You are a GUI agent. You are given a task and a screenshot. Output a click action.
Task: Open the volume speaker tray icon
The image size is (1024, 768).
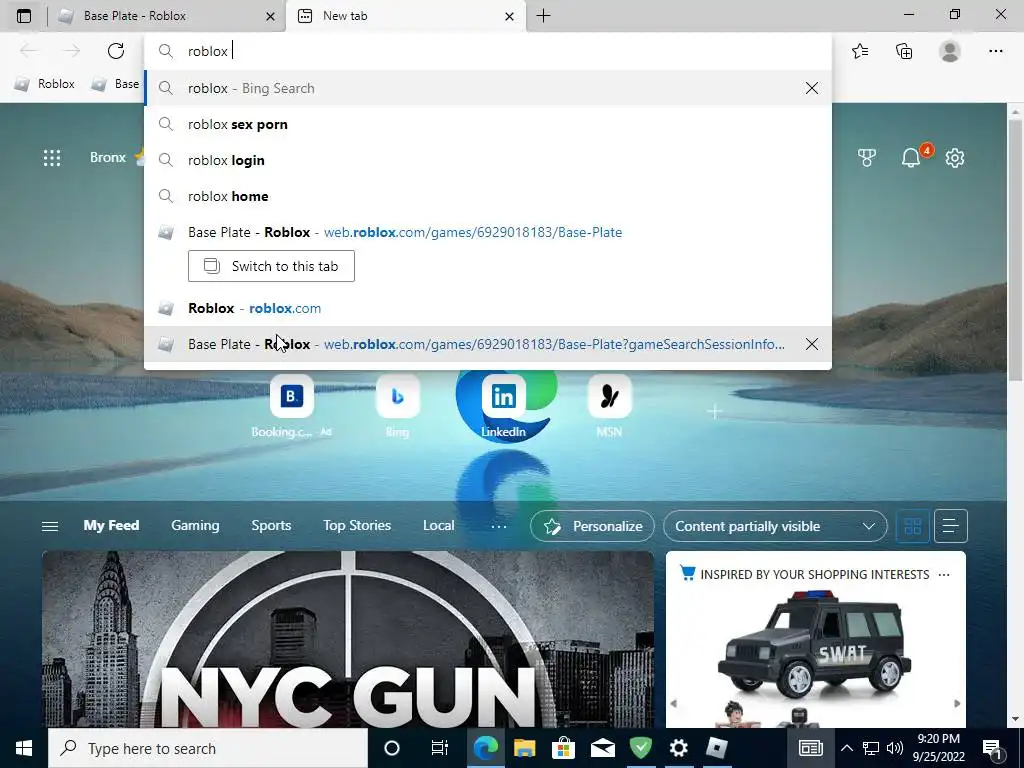(895, 748)
